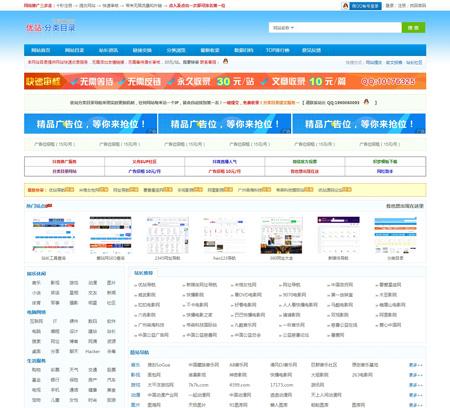Click the QQ account login button
This screenshot has height=408, width=450.
tap(365, 6)
